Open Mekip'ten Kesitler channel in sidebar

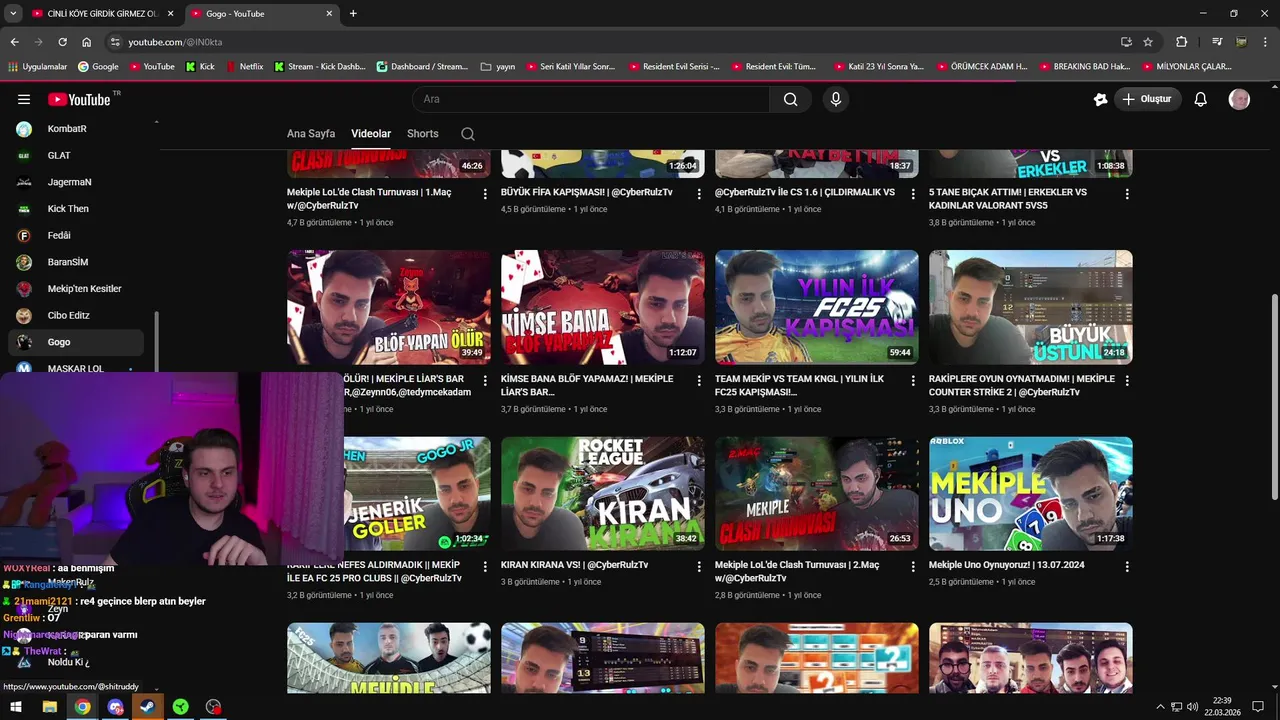(x=76, y=289)
